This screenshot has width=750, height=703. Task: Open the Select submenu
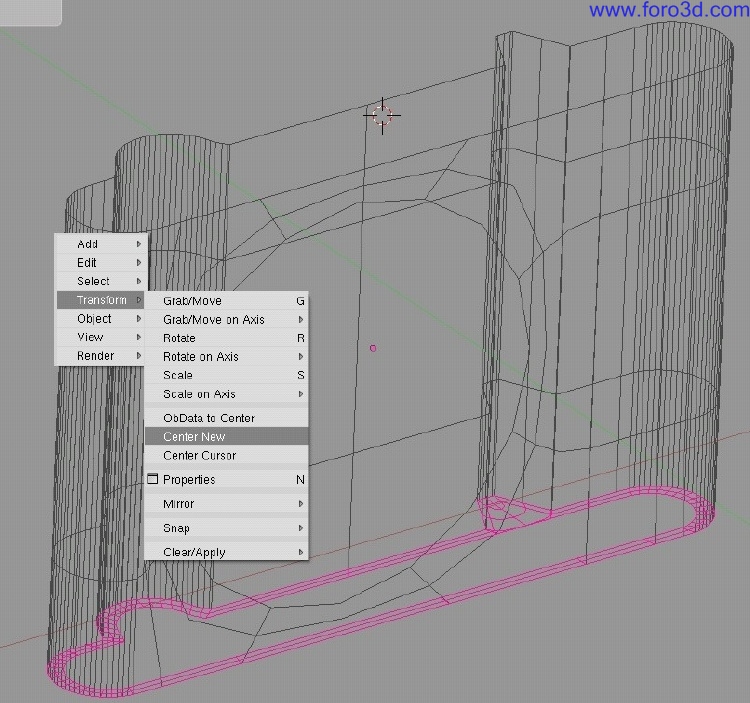100,281
